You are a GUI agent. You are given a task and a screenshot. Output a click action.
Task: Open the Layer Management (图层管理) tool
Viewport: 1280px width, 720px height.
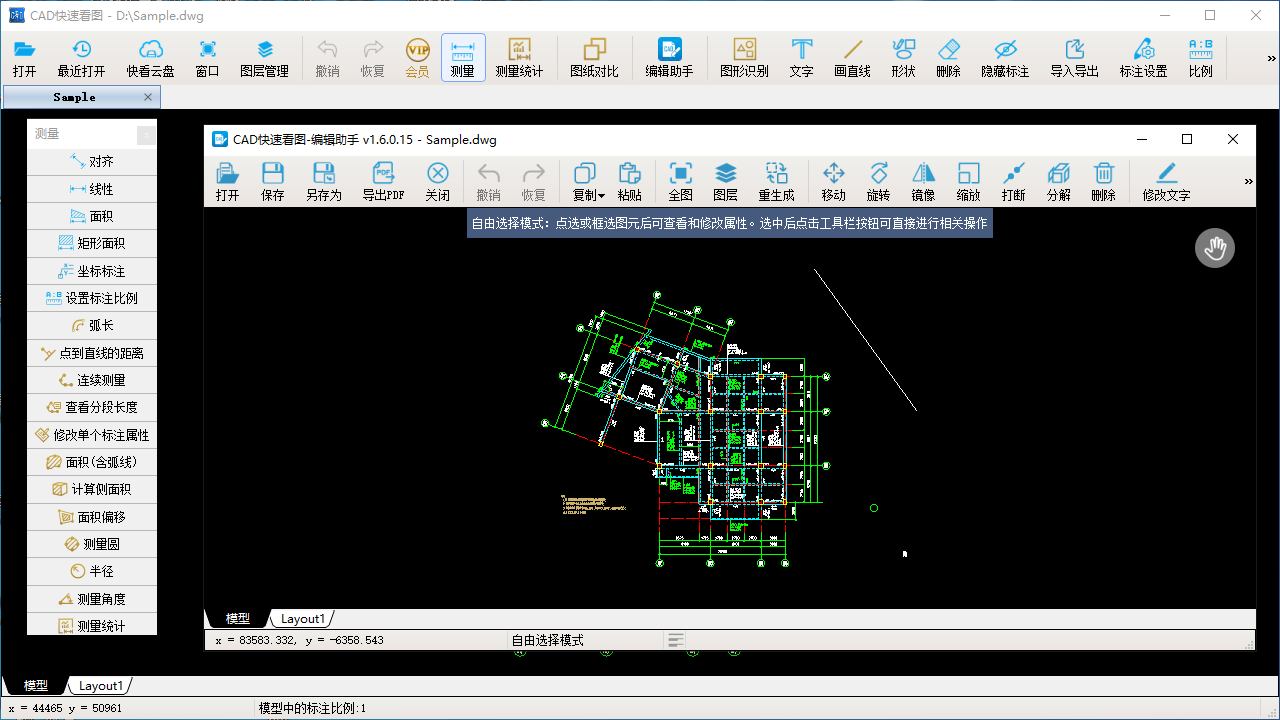(264, 58)
